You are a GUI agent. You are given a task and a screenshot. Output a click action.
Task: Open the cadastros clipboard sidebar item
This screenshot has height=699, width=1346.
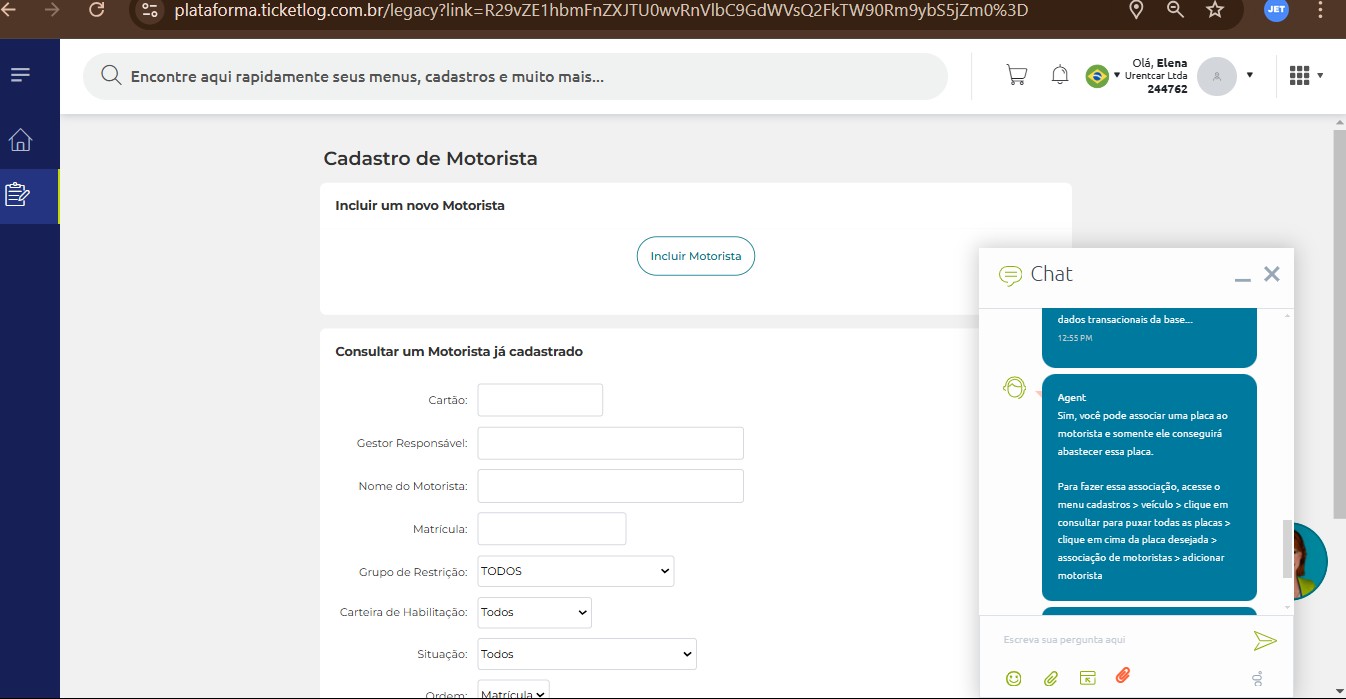tap(18, 194)
